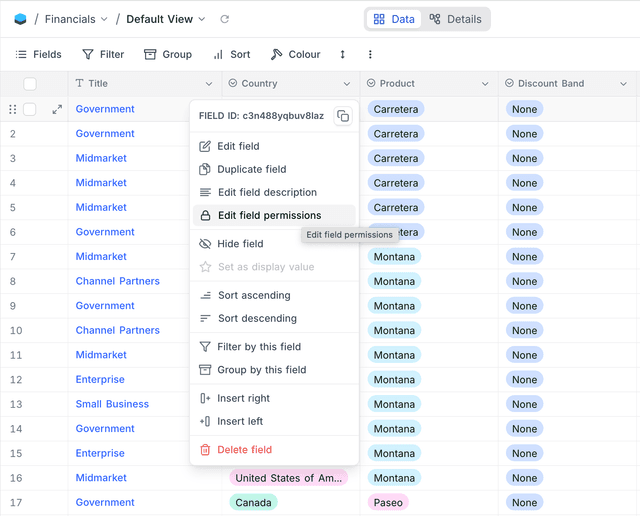The image size is (640, 516).
Task: Select Edit field permissions menu item
Action: (269, 216)
